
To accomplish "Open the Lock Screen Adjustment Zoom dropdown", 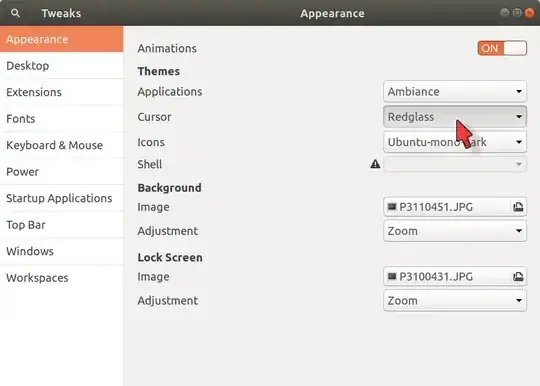I will 455,301.
